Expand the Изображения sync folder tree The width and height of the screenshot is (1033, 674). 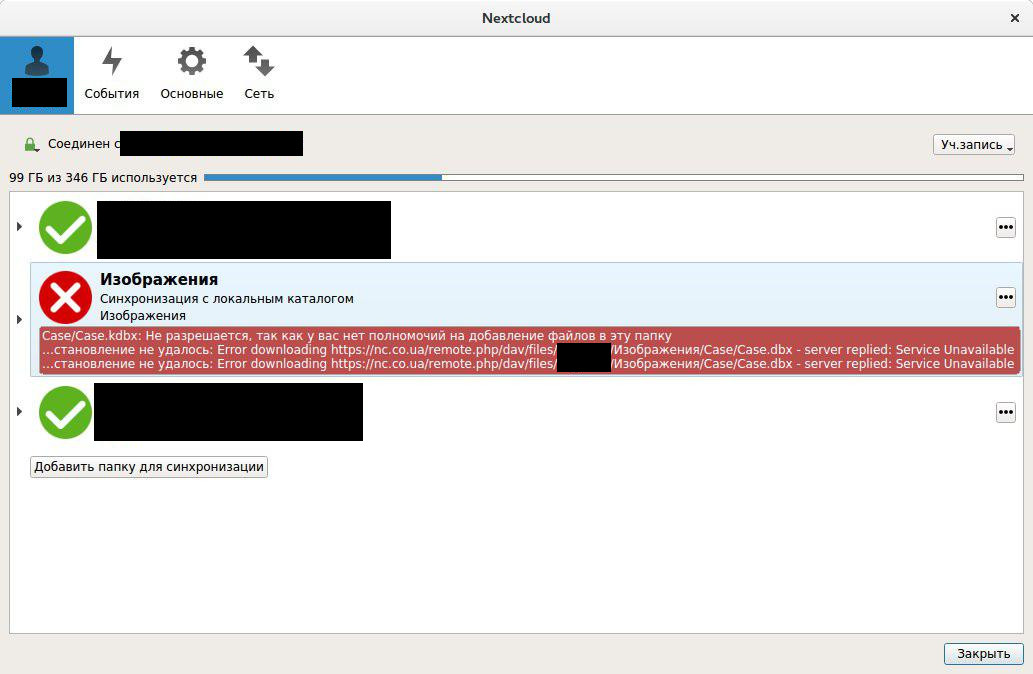point(19,320)
